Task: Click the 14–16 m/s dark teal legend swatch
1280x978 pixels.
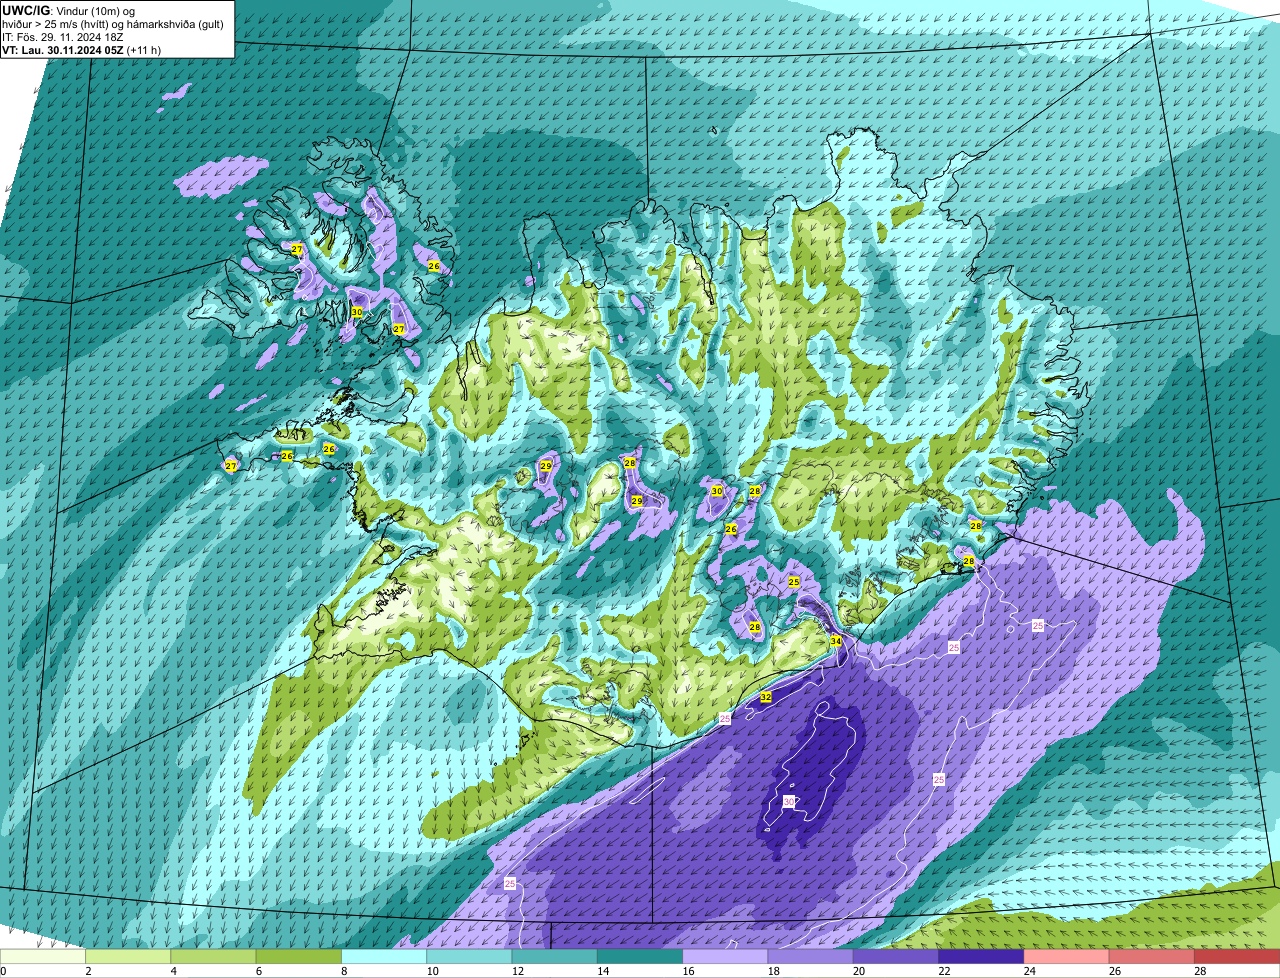Action: tap(640, 957)
